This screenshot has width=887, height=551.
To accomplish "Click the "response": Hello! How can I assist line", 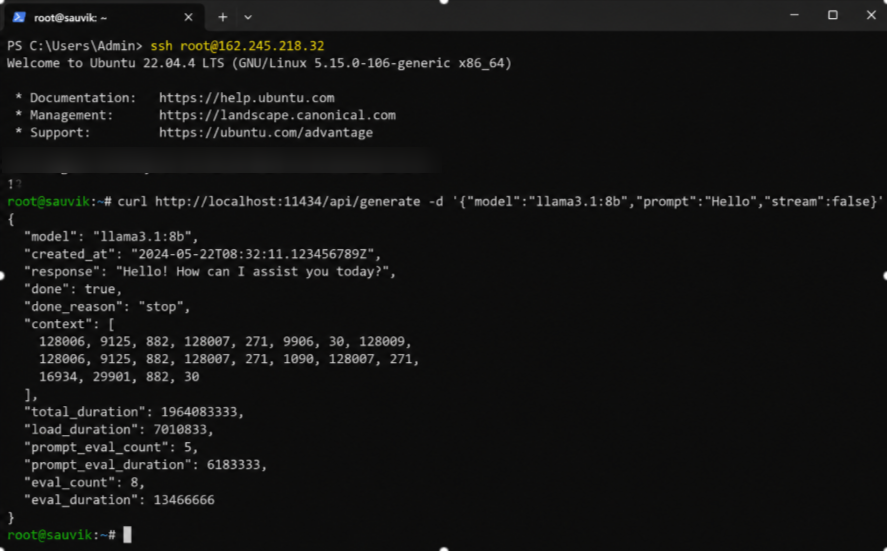I will point(210,272).
